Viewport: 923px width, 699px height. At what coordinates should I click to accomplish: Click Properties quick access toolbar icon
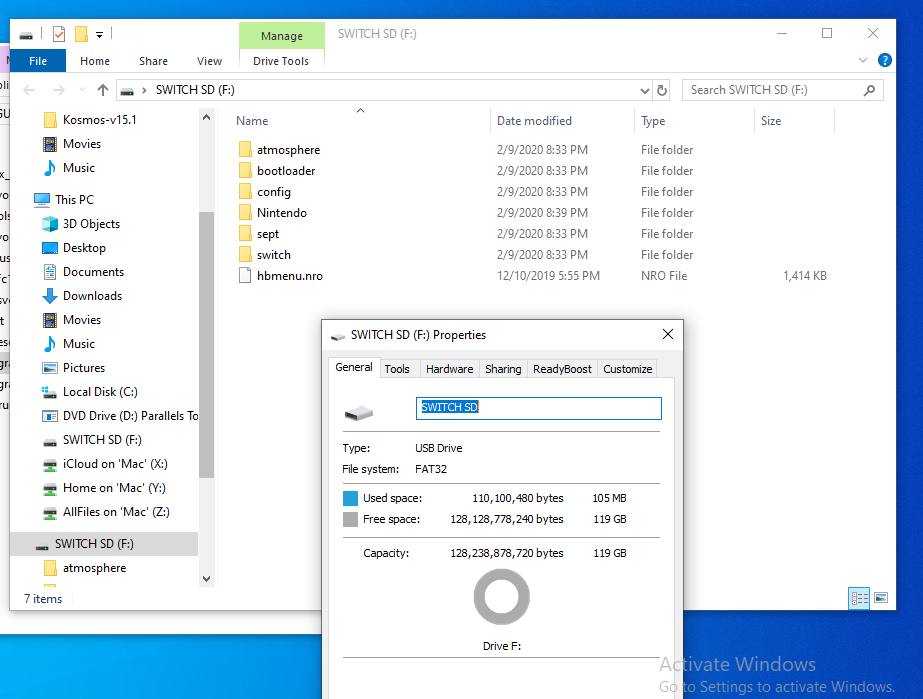(59, 34)
